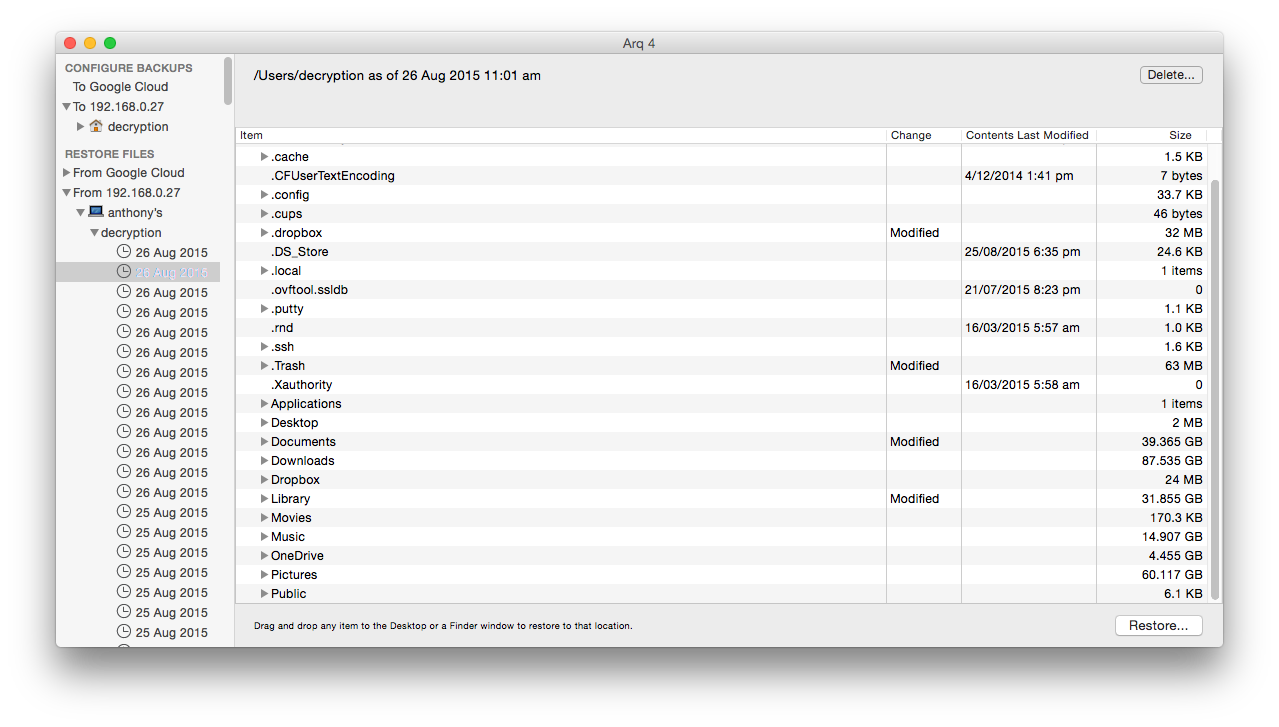Expand the .cache folder
The image size is (1279, 727).
[x=265, y=157]
